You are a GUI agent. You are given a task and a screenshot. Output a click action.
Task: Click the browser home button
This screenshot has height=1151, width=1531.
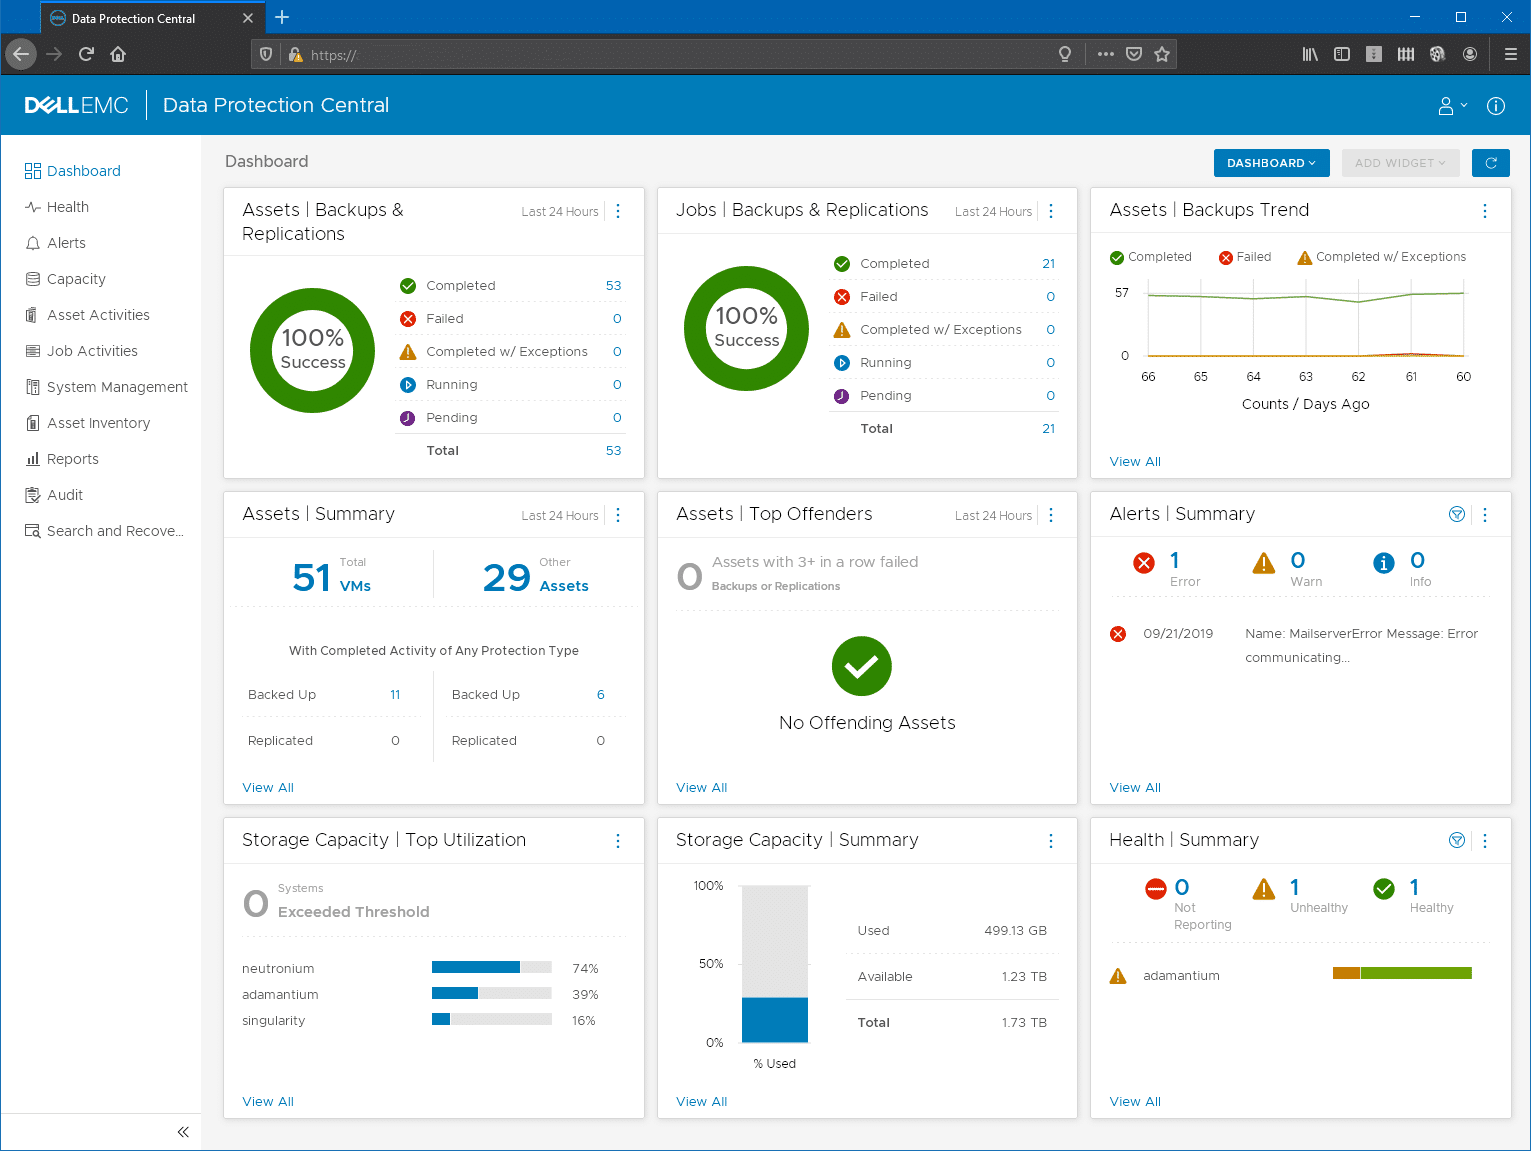click(118, 54)
